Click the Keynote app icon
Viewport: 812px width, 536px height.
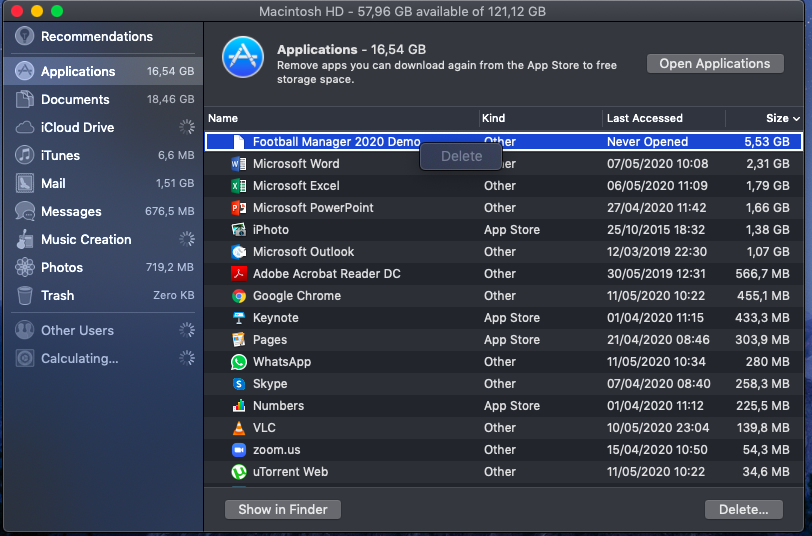point(238,317)
